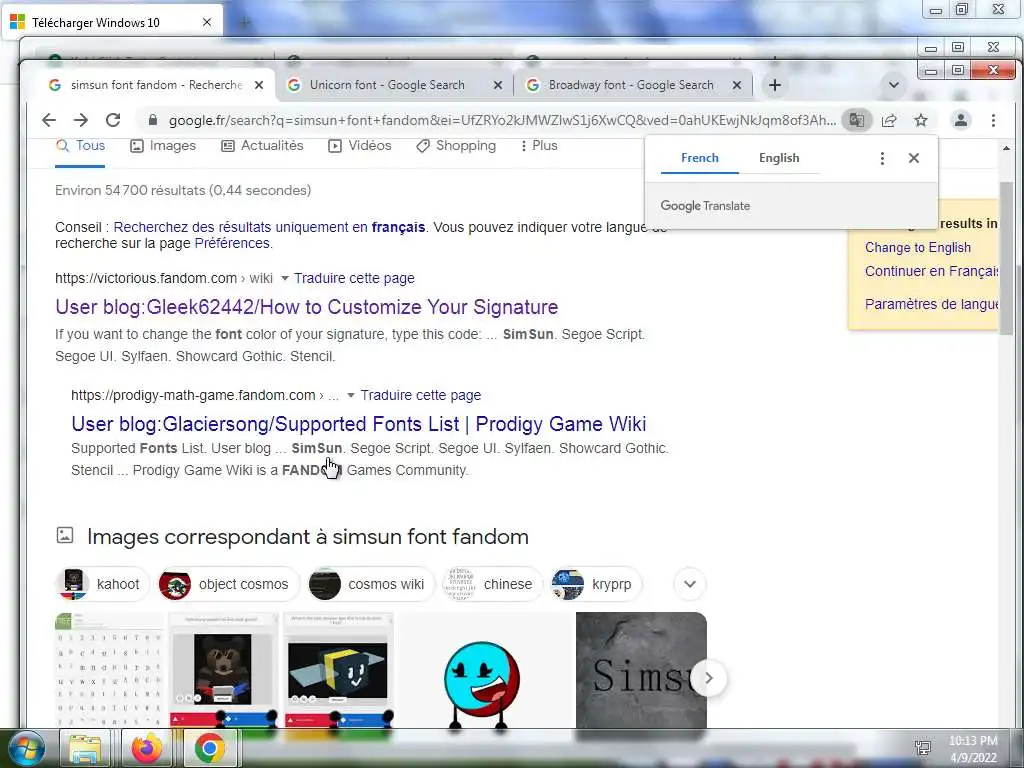Select the kahoot image filter chip
Image resolution: width=1024 pixels, height=768 pixels.
point(103,584)
